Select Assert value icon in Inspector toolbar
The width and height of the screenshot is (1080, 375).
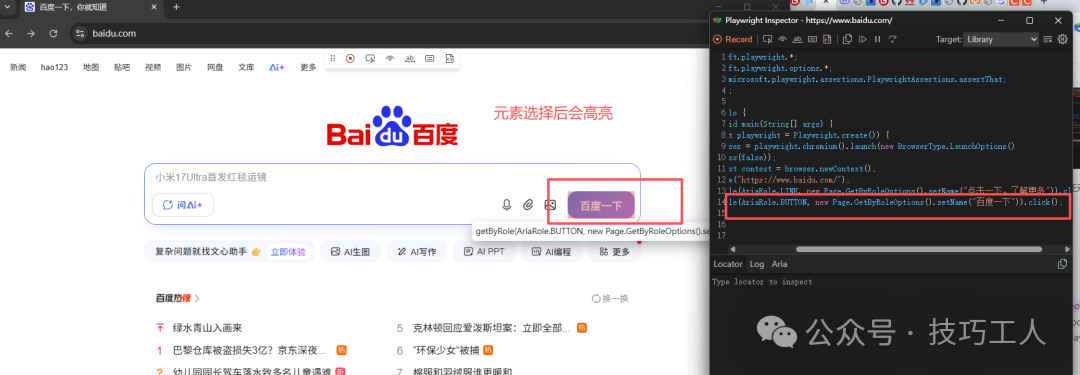812,39
